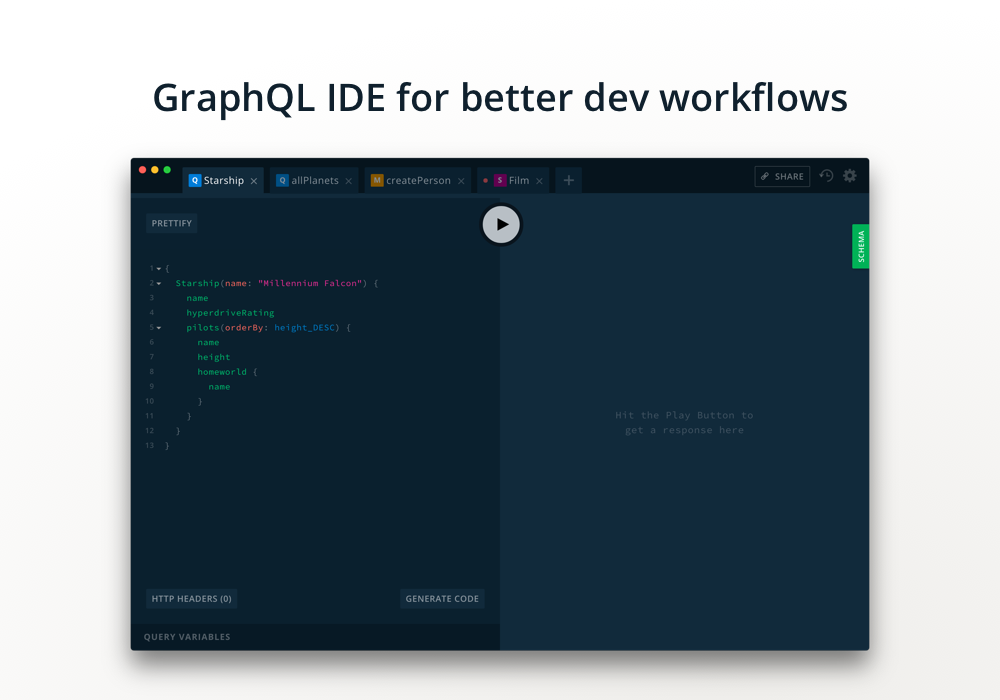Viewport: 1000px width, 700px height.
Task: Open the SCHEMA side panel
Action: coord(861,246)
